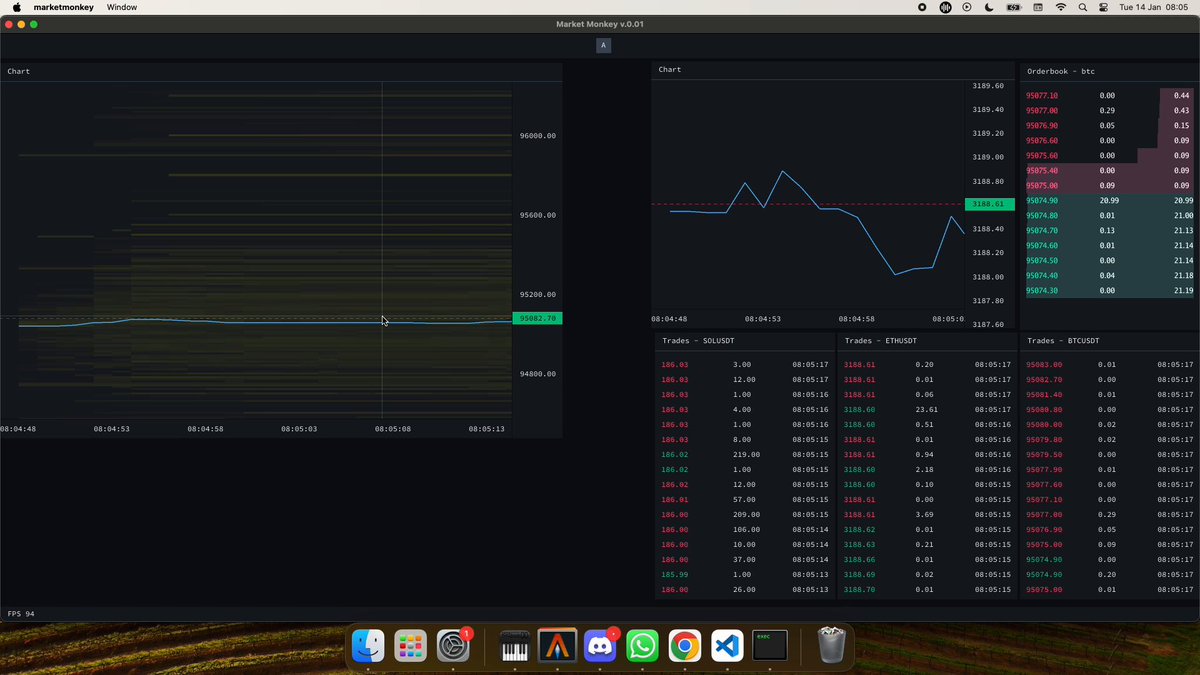Viewport: 1200px width, 675px height.
Task: Select the 95074.90 bid row in orderbook
Action: coord(1109,201)
